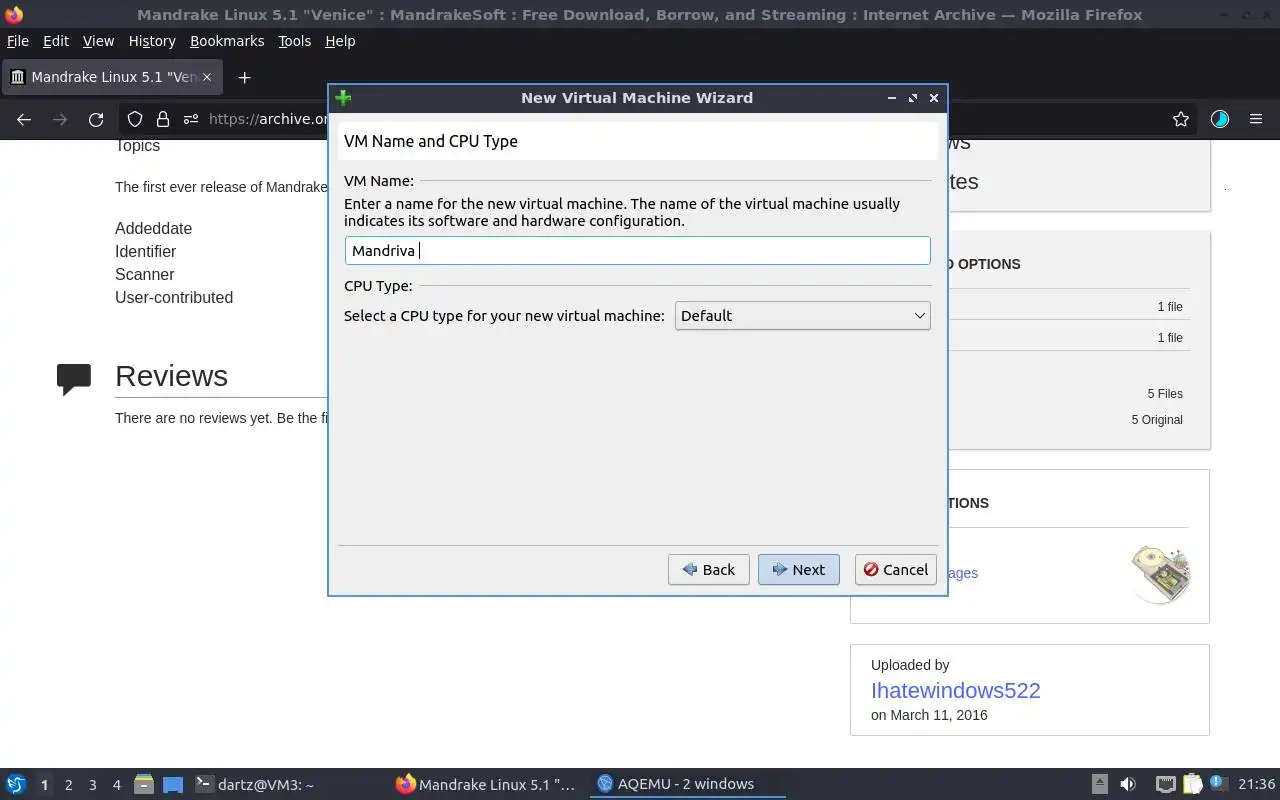1280x800 pixels.
Task: Click the media thumbnail icon in collections panel
Action: click(x=1160, y=573)
